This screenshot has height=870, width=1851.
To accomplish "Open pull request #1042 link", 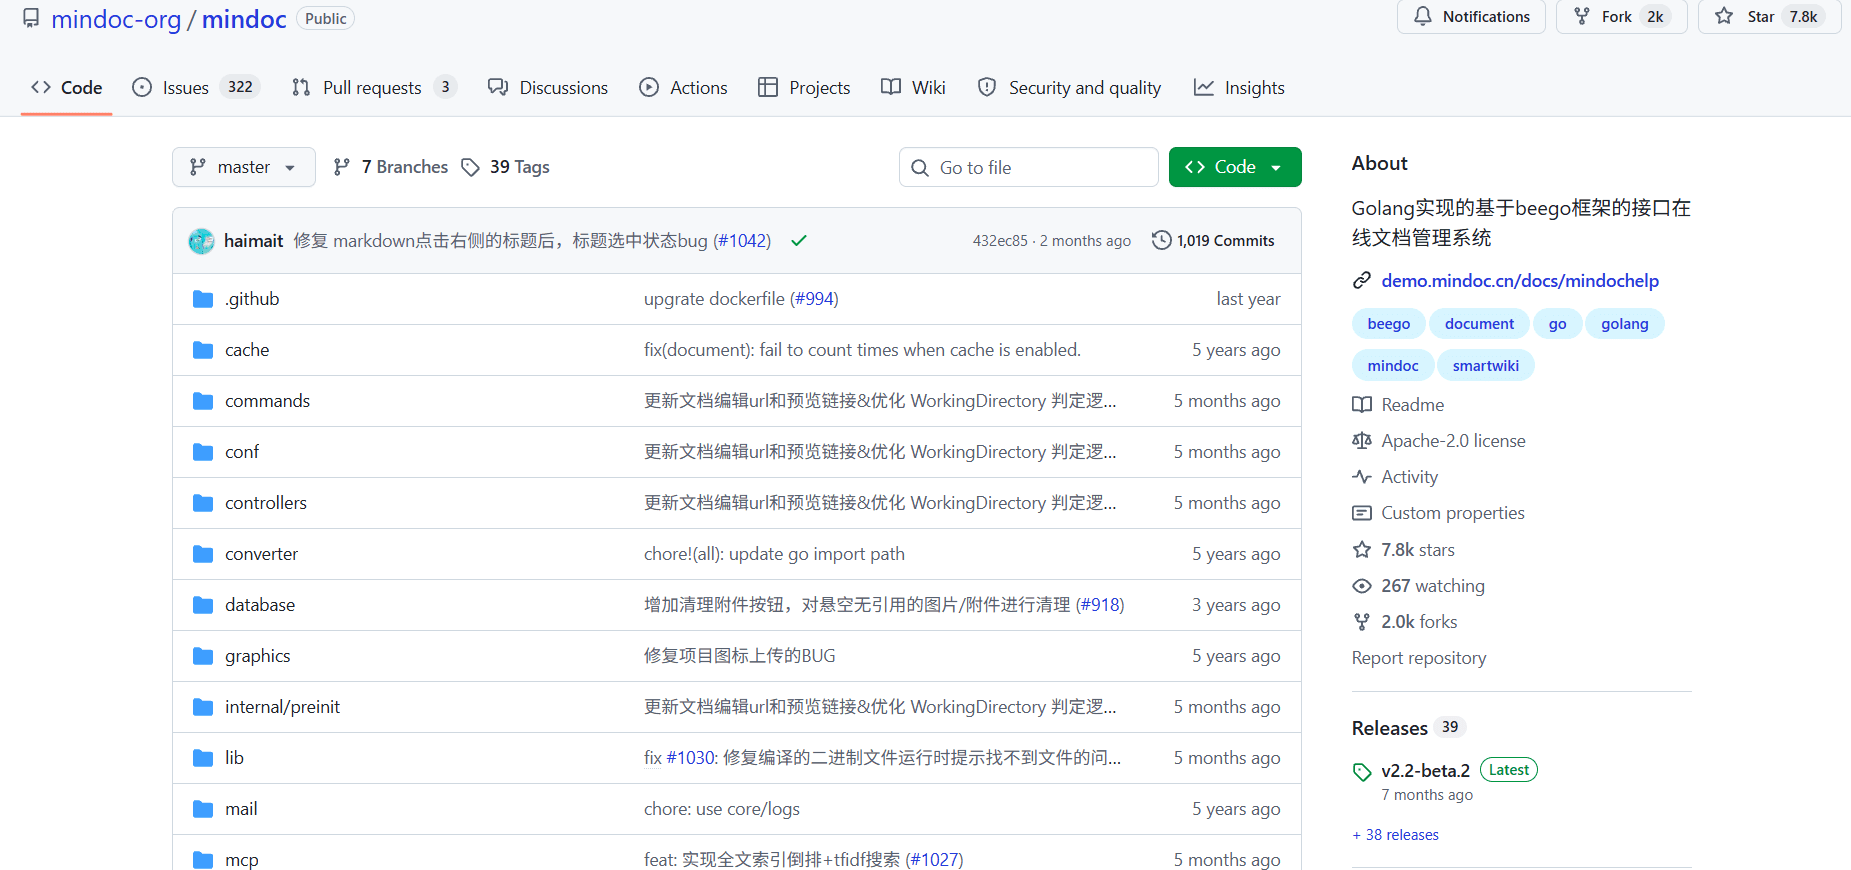I will point(742,241).
